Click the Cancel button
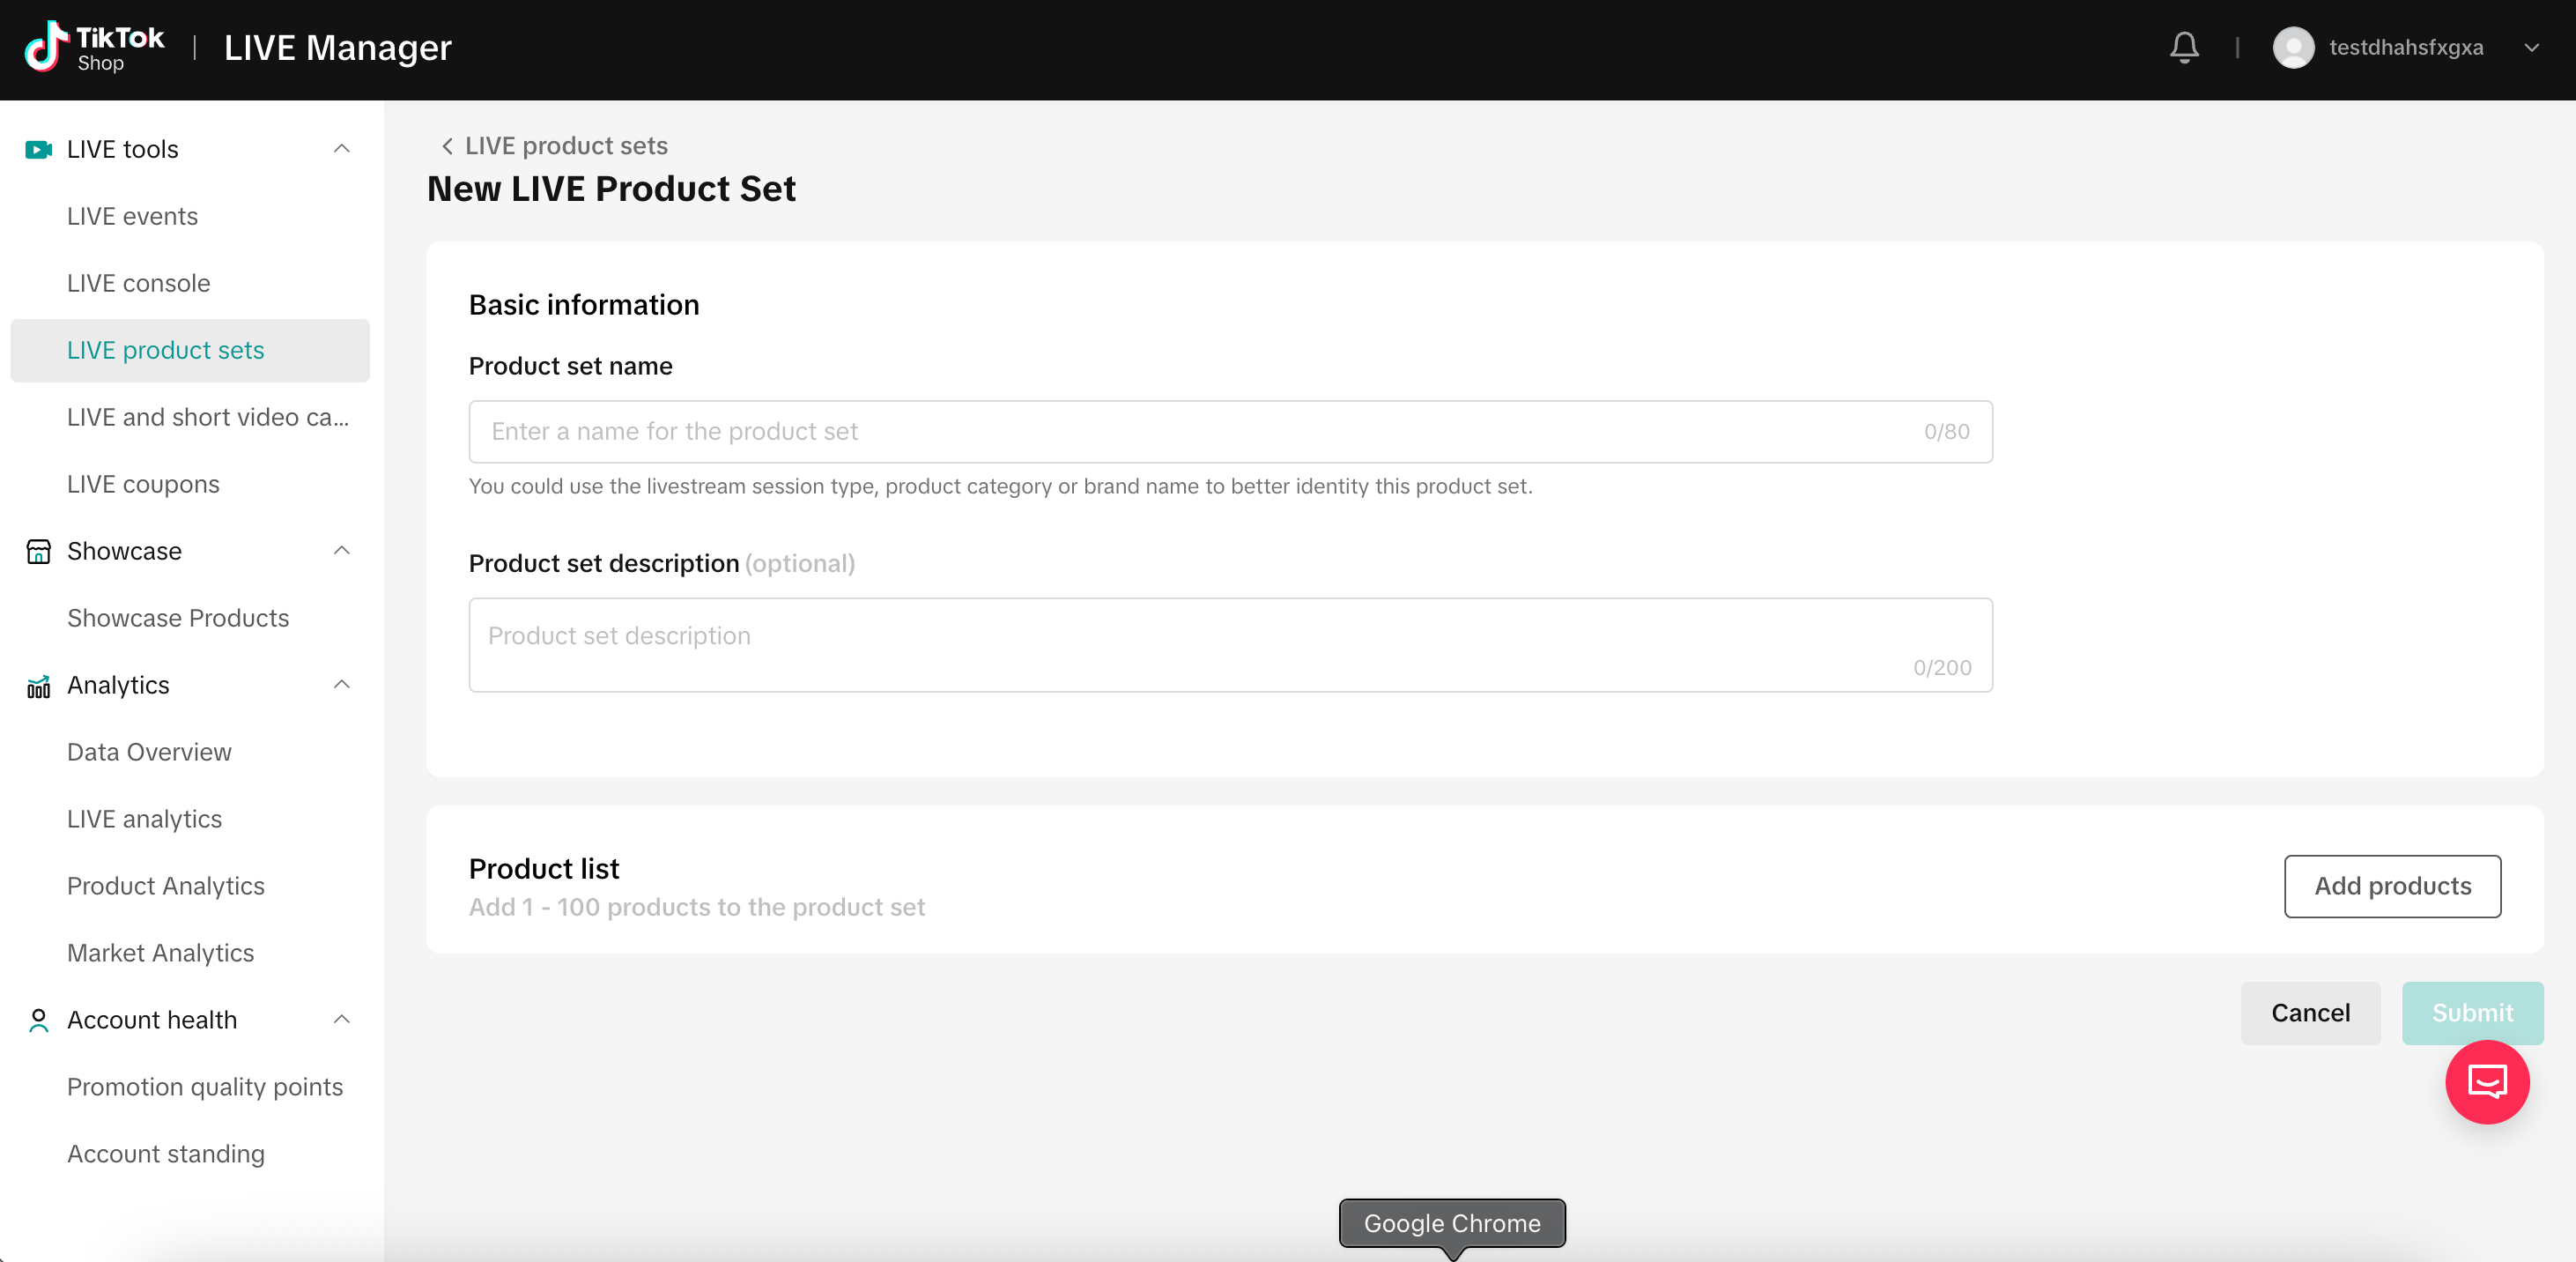This screenshot has width=2576, height=1262. pyautogui.click(x=2310, y=1013)
